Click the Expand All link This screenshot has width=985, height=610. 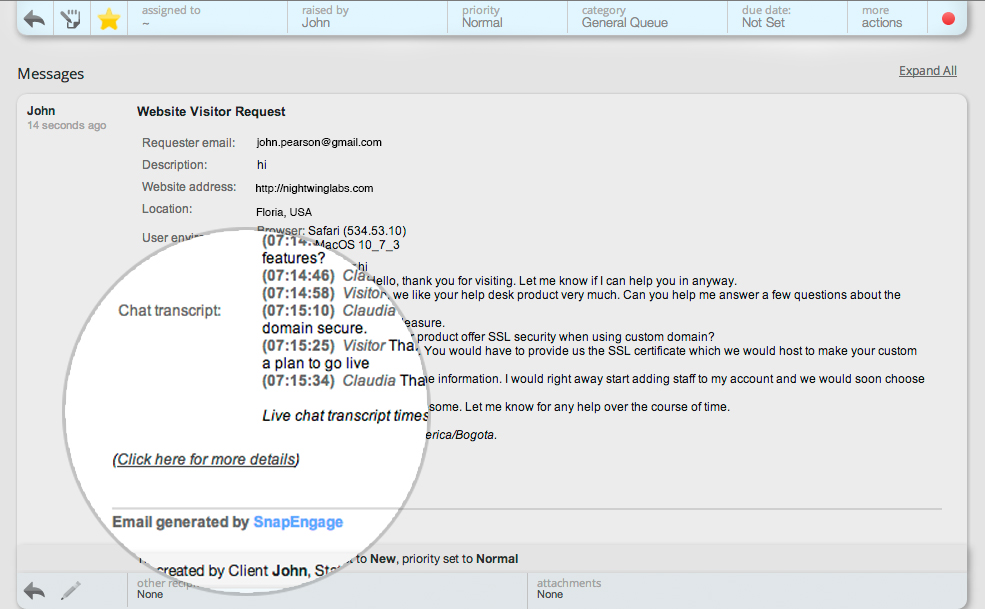click(x=928, y=71)
